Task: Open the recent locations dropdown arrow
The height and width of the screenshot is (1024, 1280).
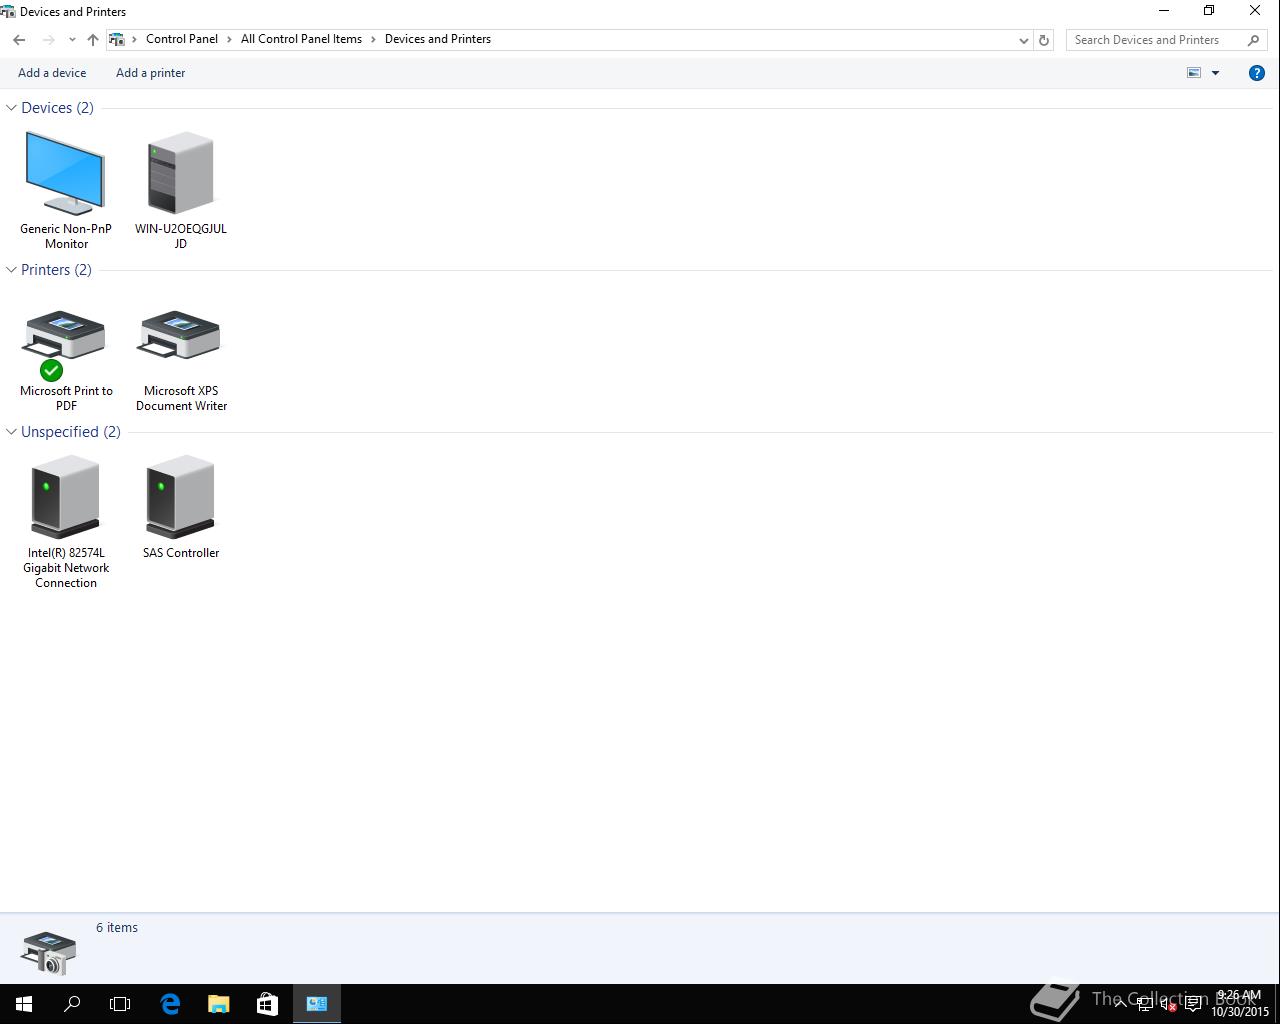Action: tap(72, 40)
